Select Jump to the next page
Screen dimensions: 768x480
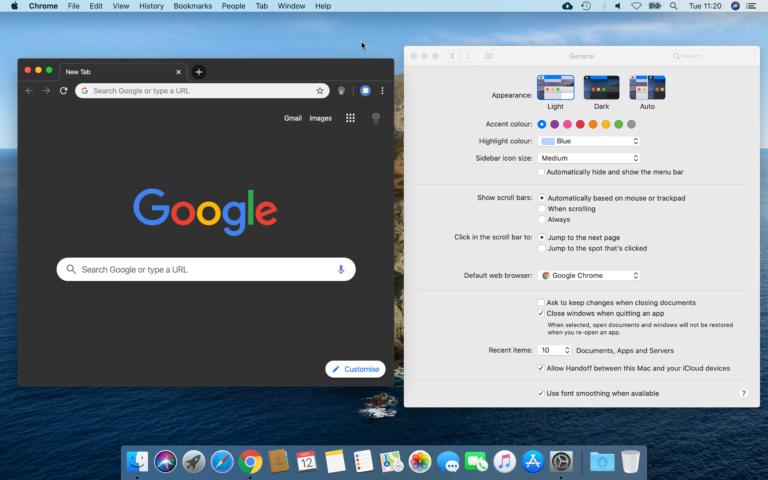point(541,237)
